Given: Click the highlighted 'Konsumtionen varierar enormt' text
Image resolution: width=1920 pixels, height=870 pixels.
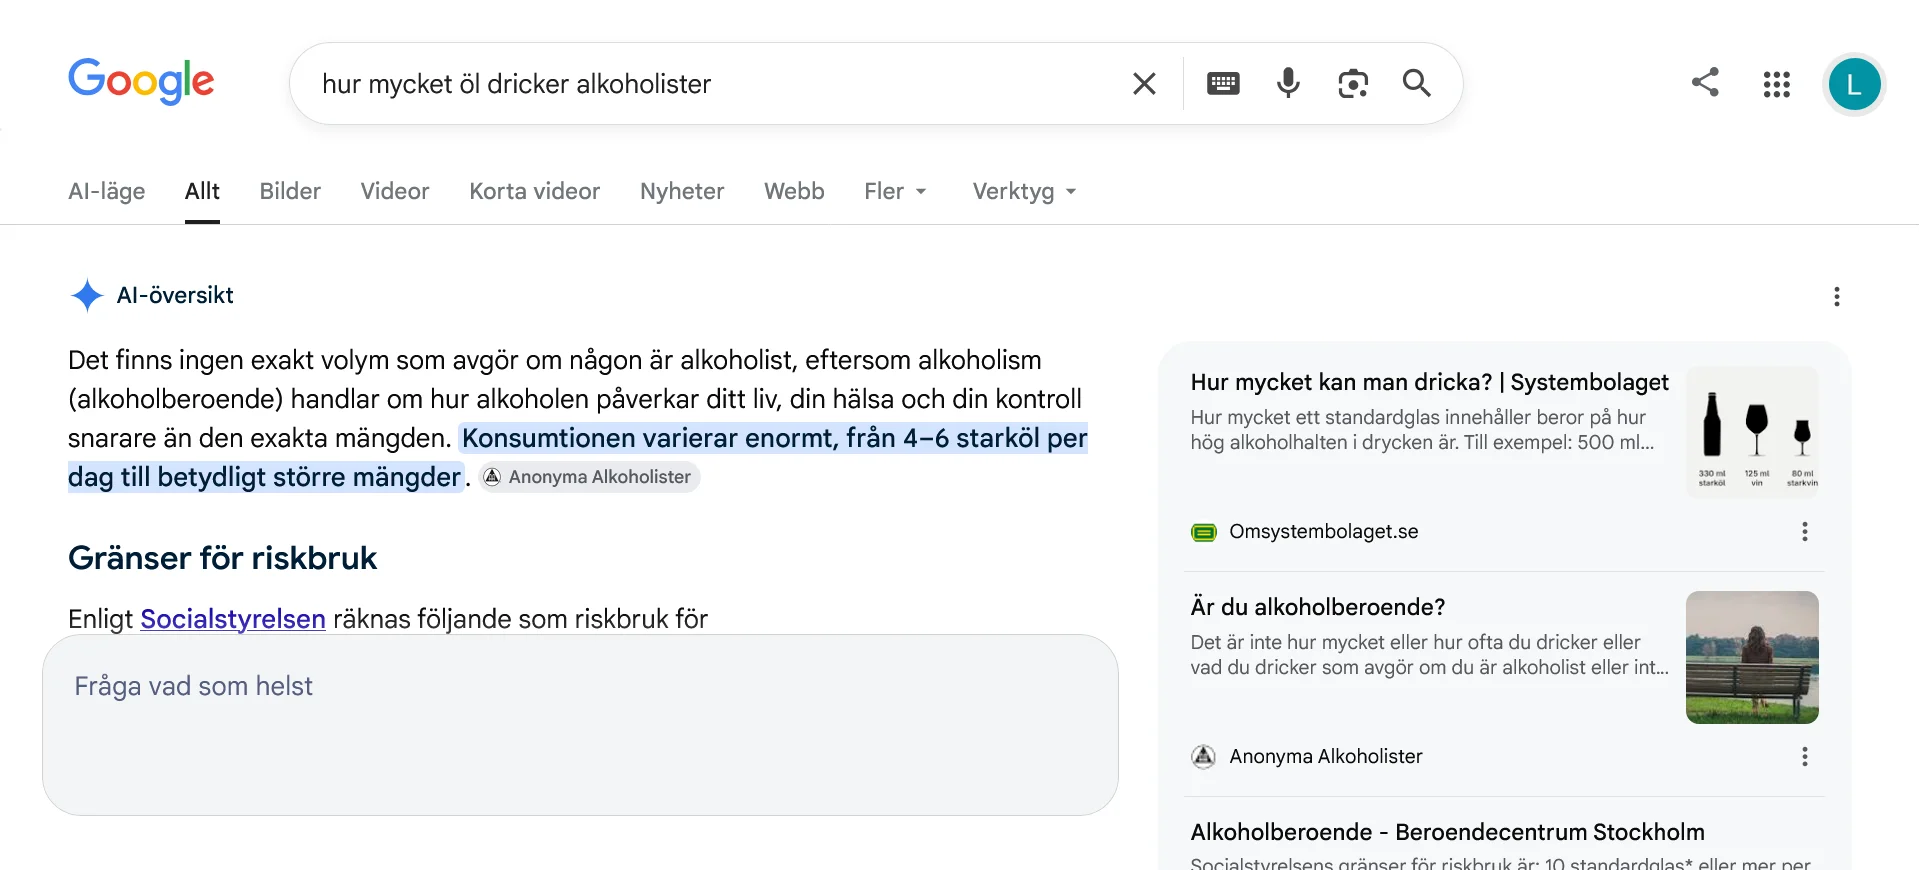Looking at the screenshot, I should point(775,438).
